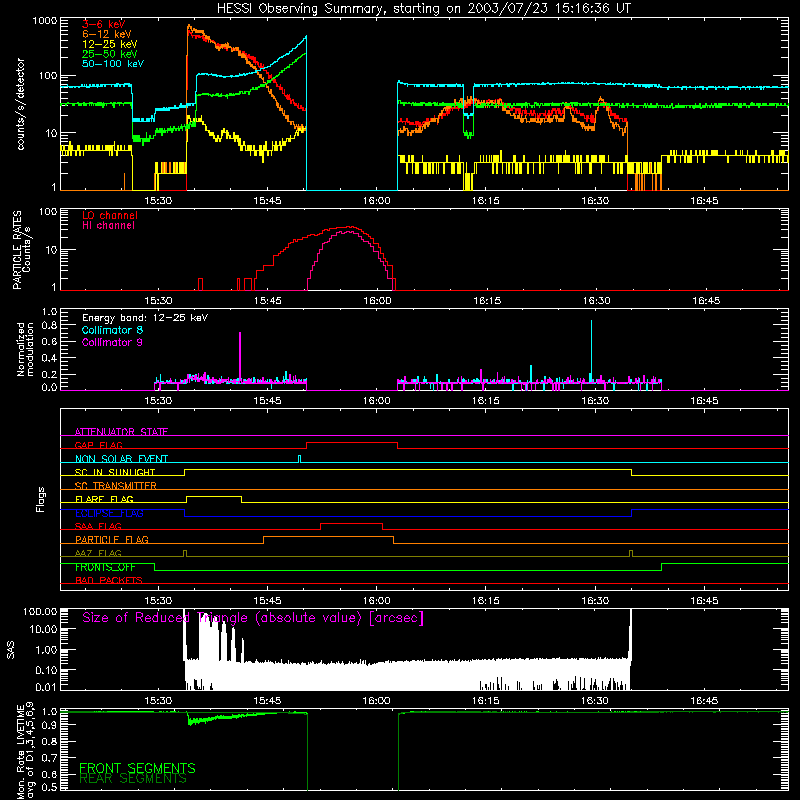Click the SAA FLAG label
This screenshot has width=800, height=800.
98,526
